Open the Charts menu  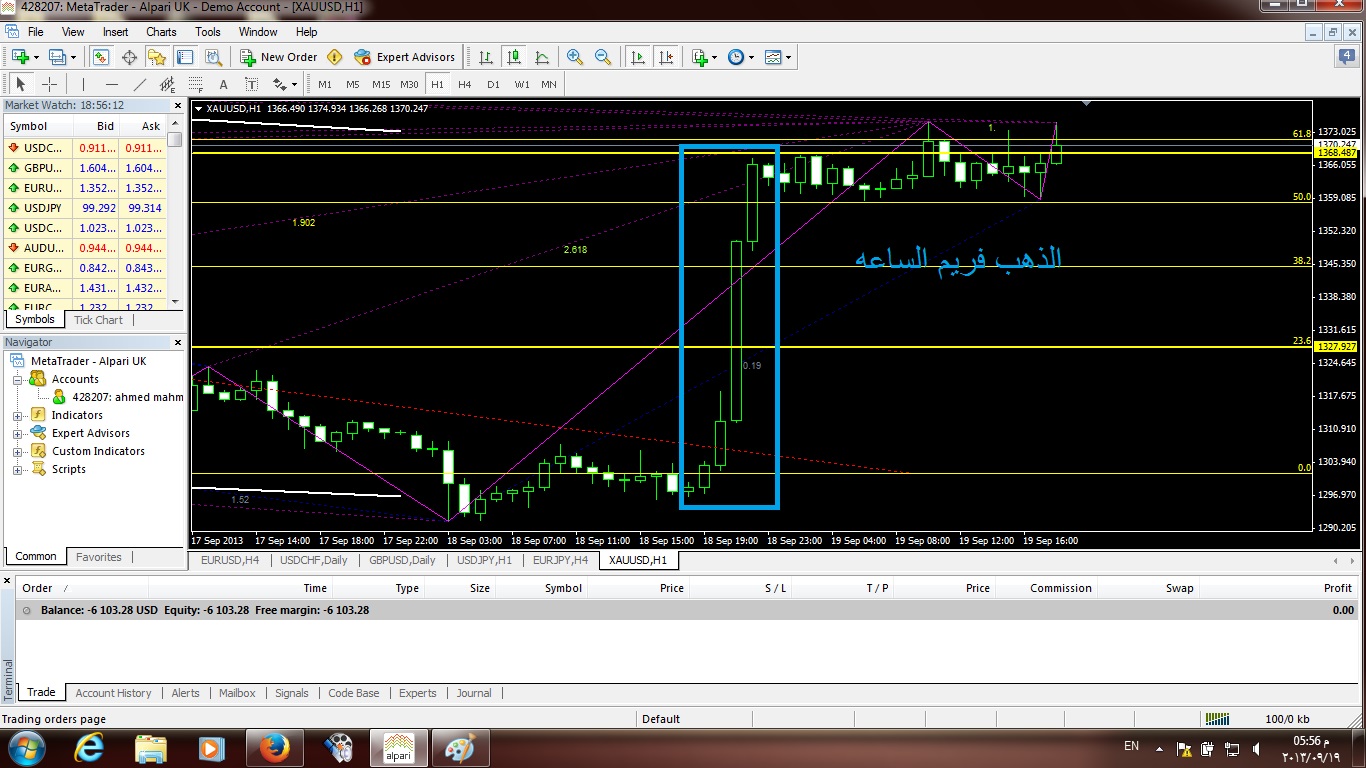[161, 32]
